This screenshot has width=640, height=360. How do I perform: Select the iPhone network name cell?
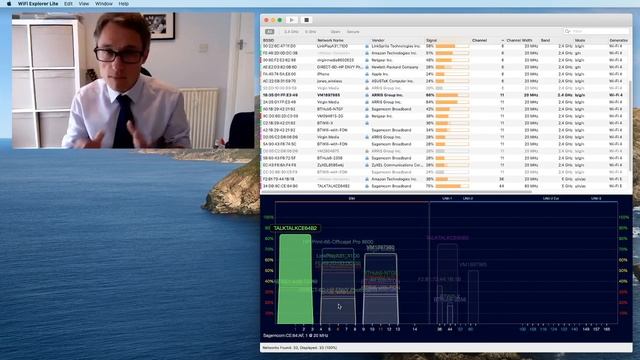[x=323, y=74]
